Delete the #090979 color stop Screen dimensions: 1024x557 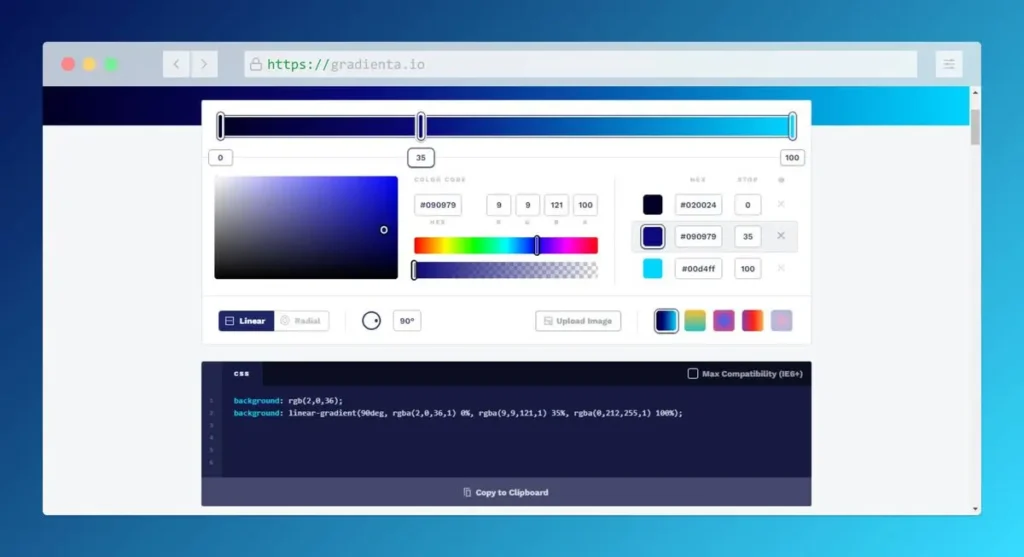tap(781, 236)
